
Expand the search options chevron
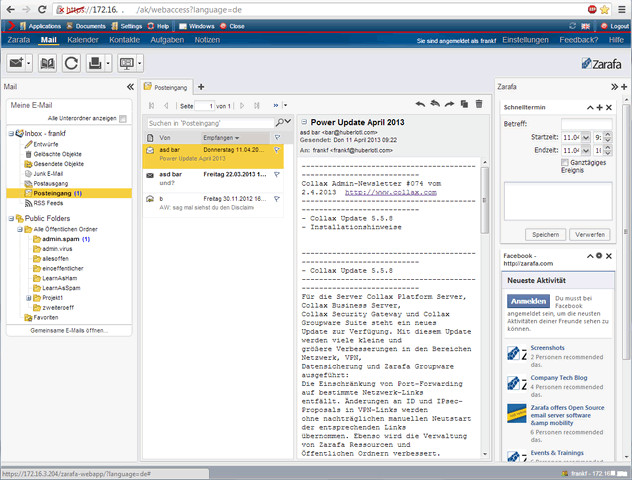(x=288, y=121)
